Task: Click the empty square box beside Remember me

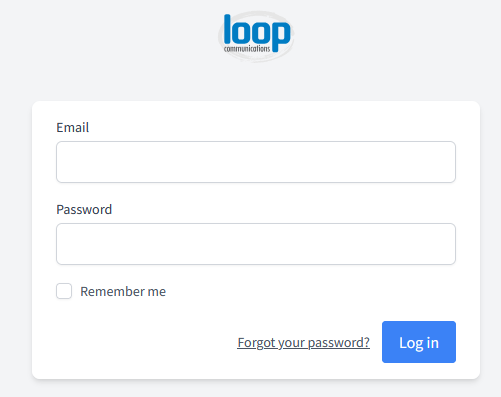Action: click(64, 291)
